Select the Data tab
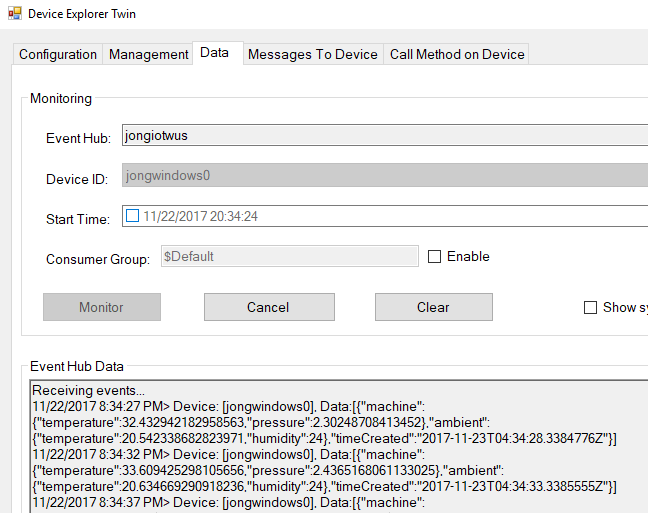The image size is (648, 513). click(214, 52)
